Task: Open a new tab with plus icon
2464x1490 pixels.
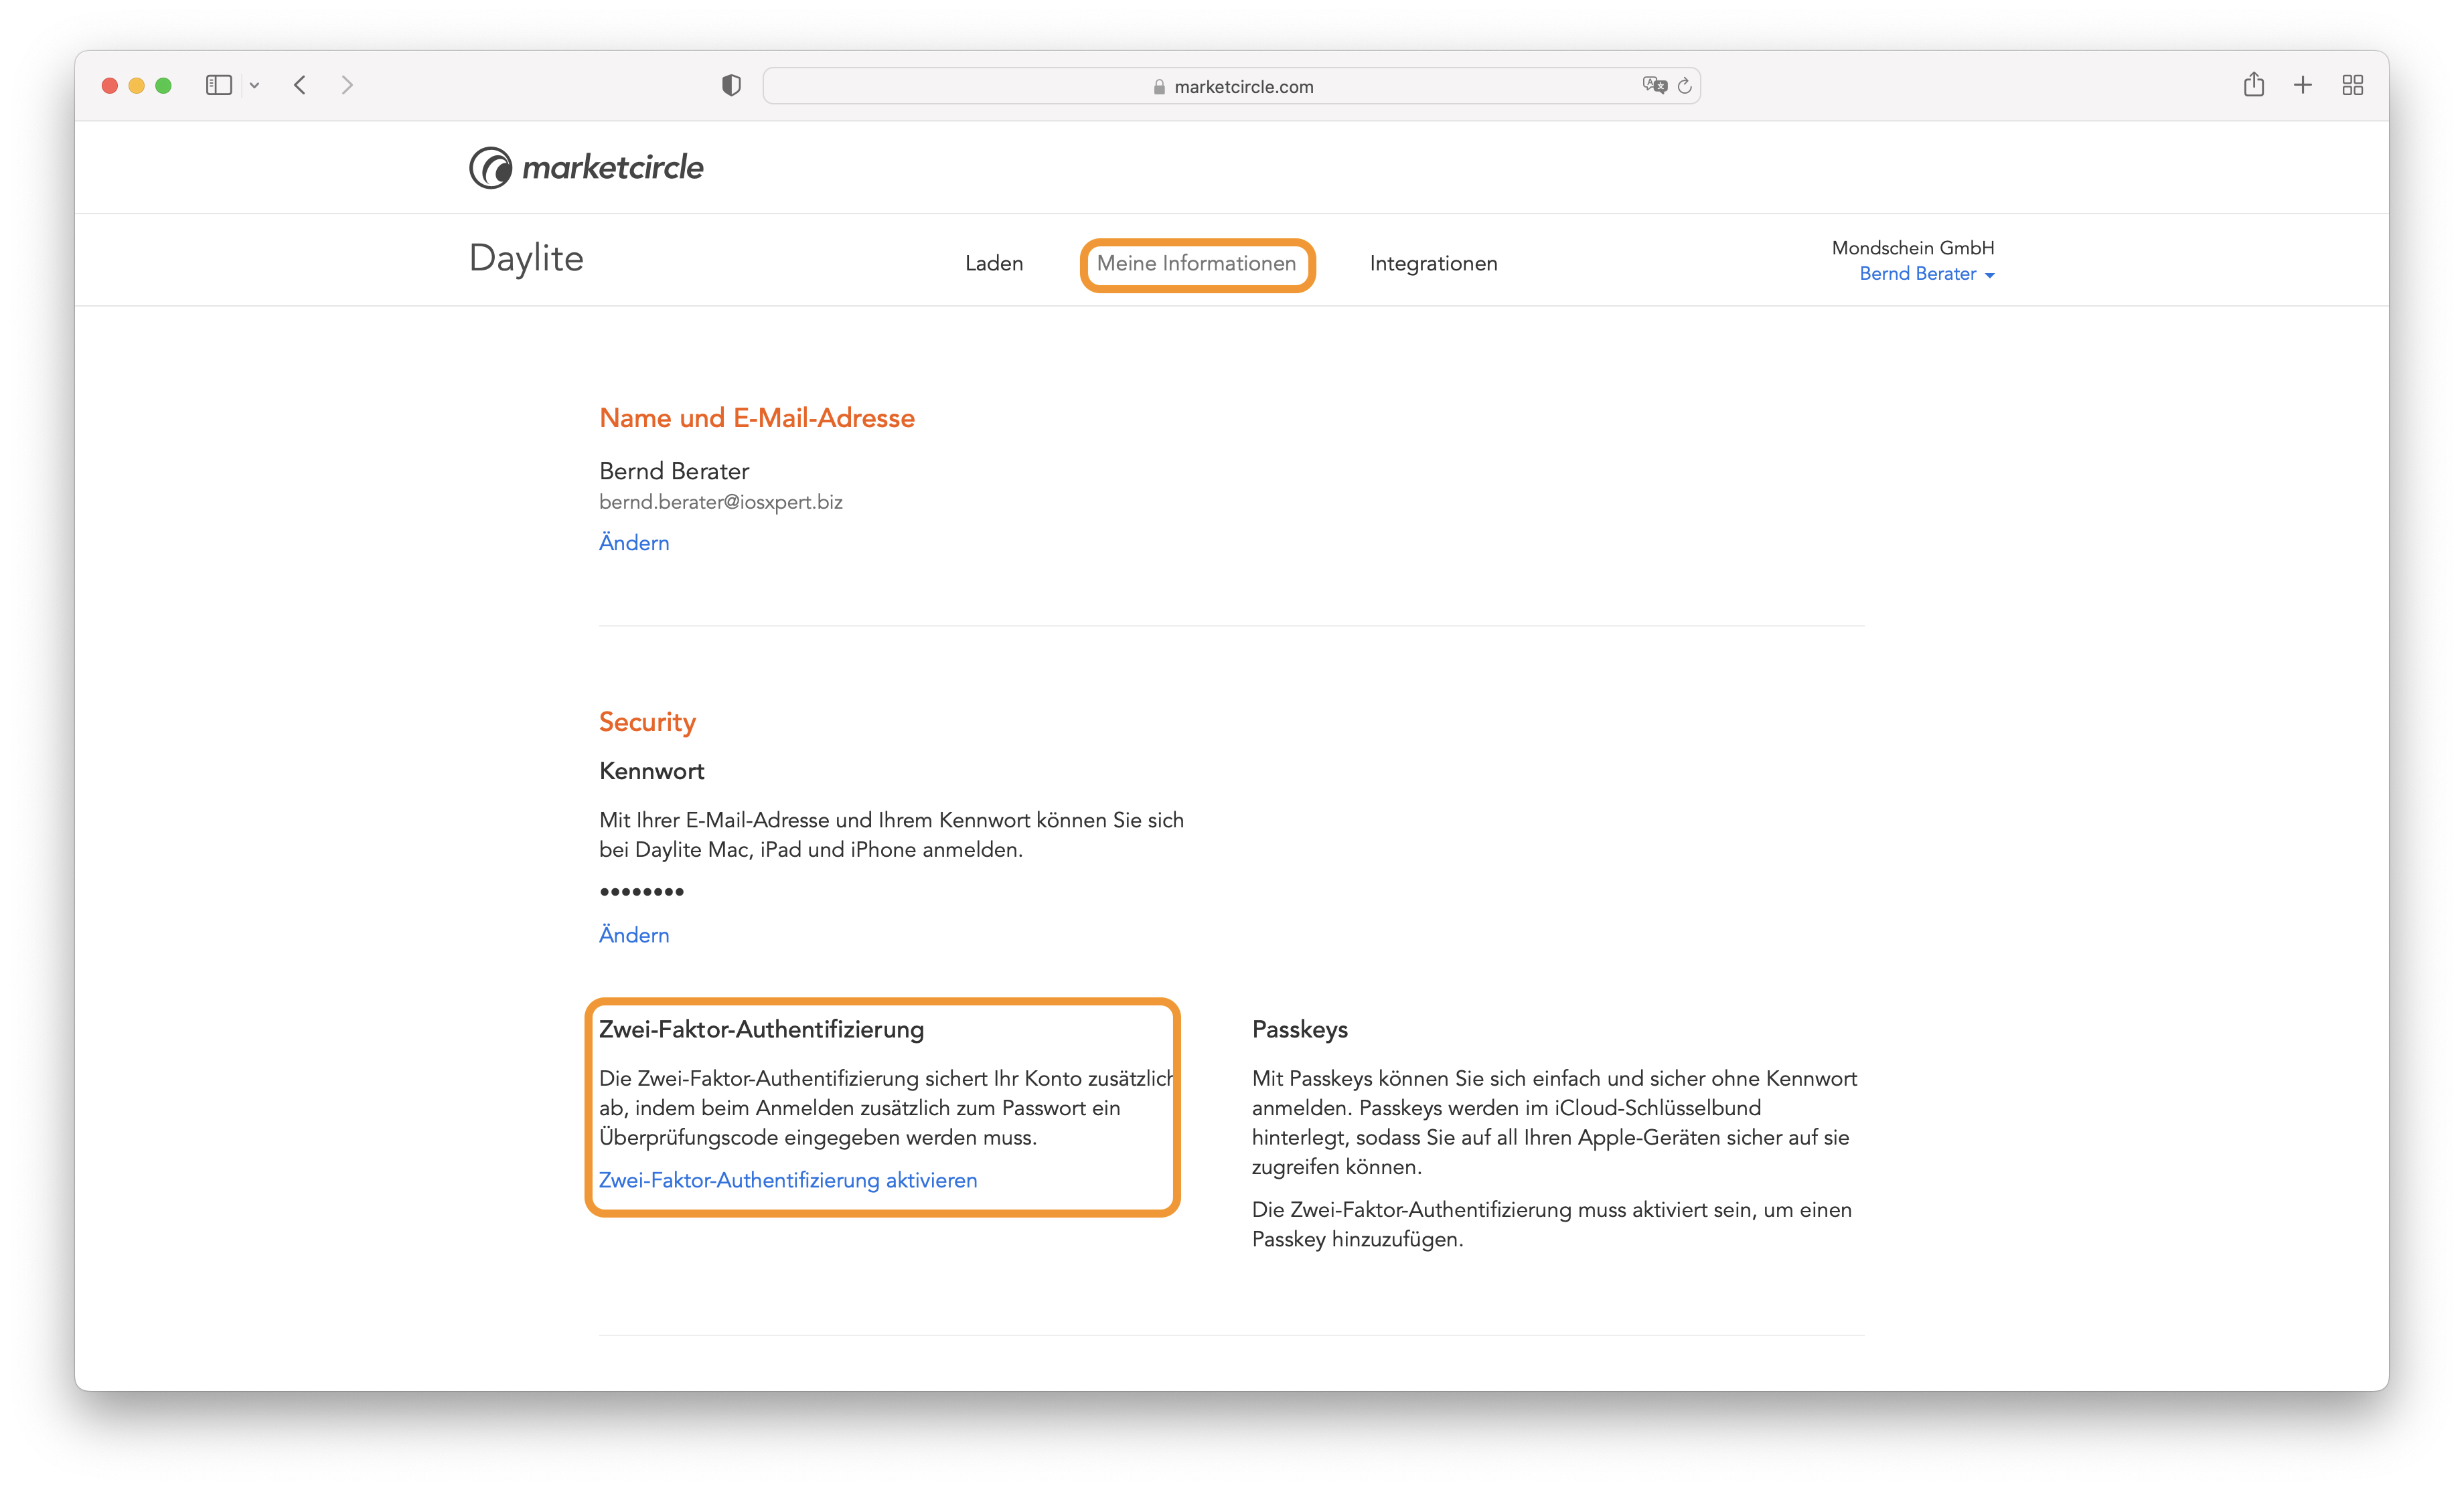Action: pyautogui.click(x=2302, y=85)
